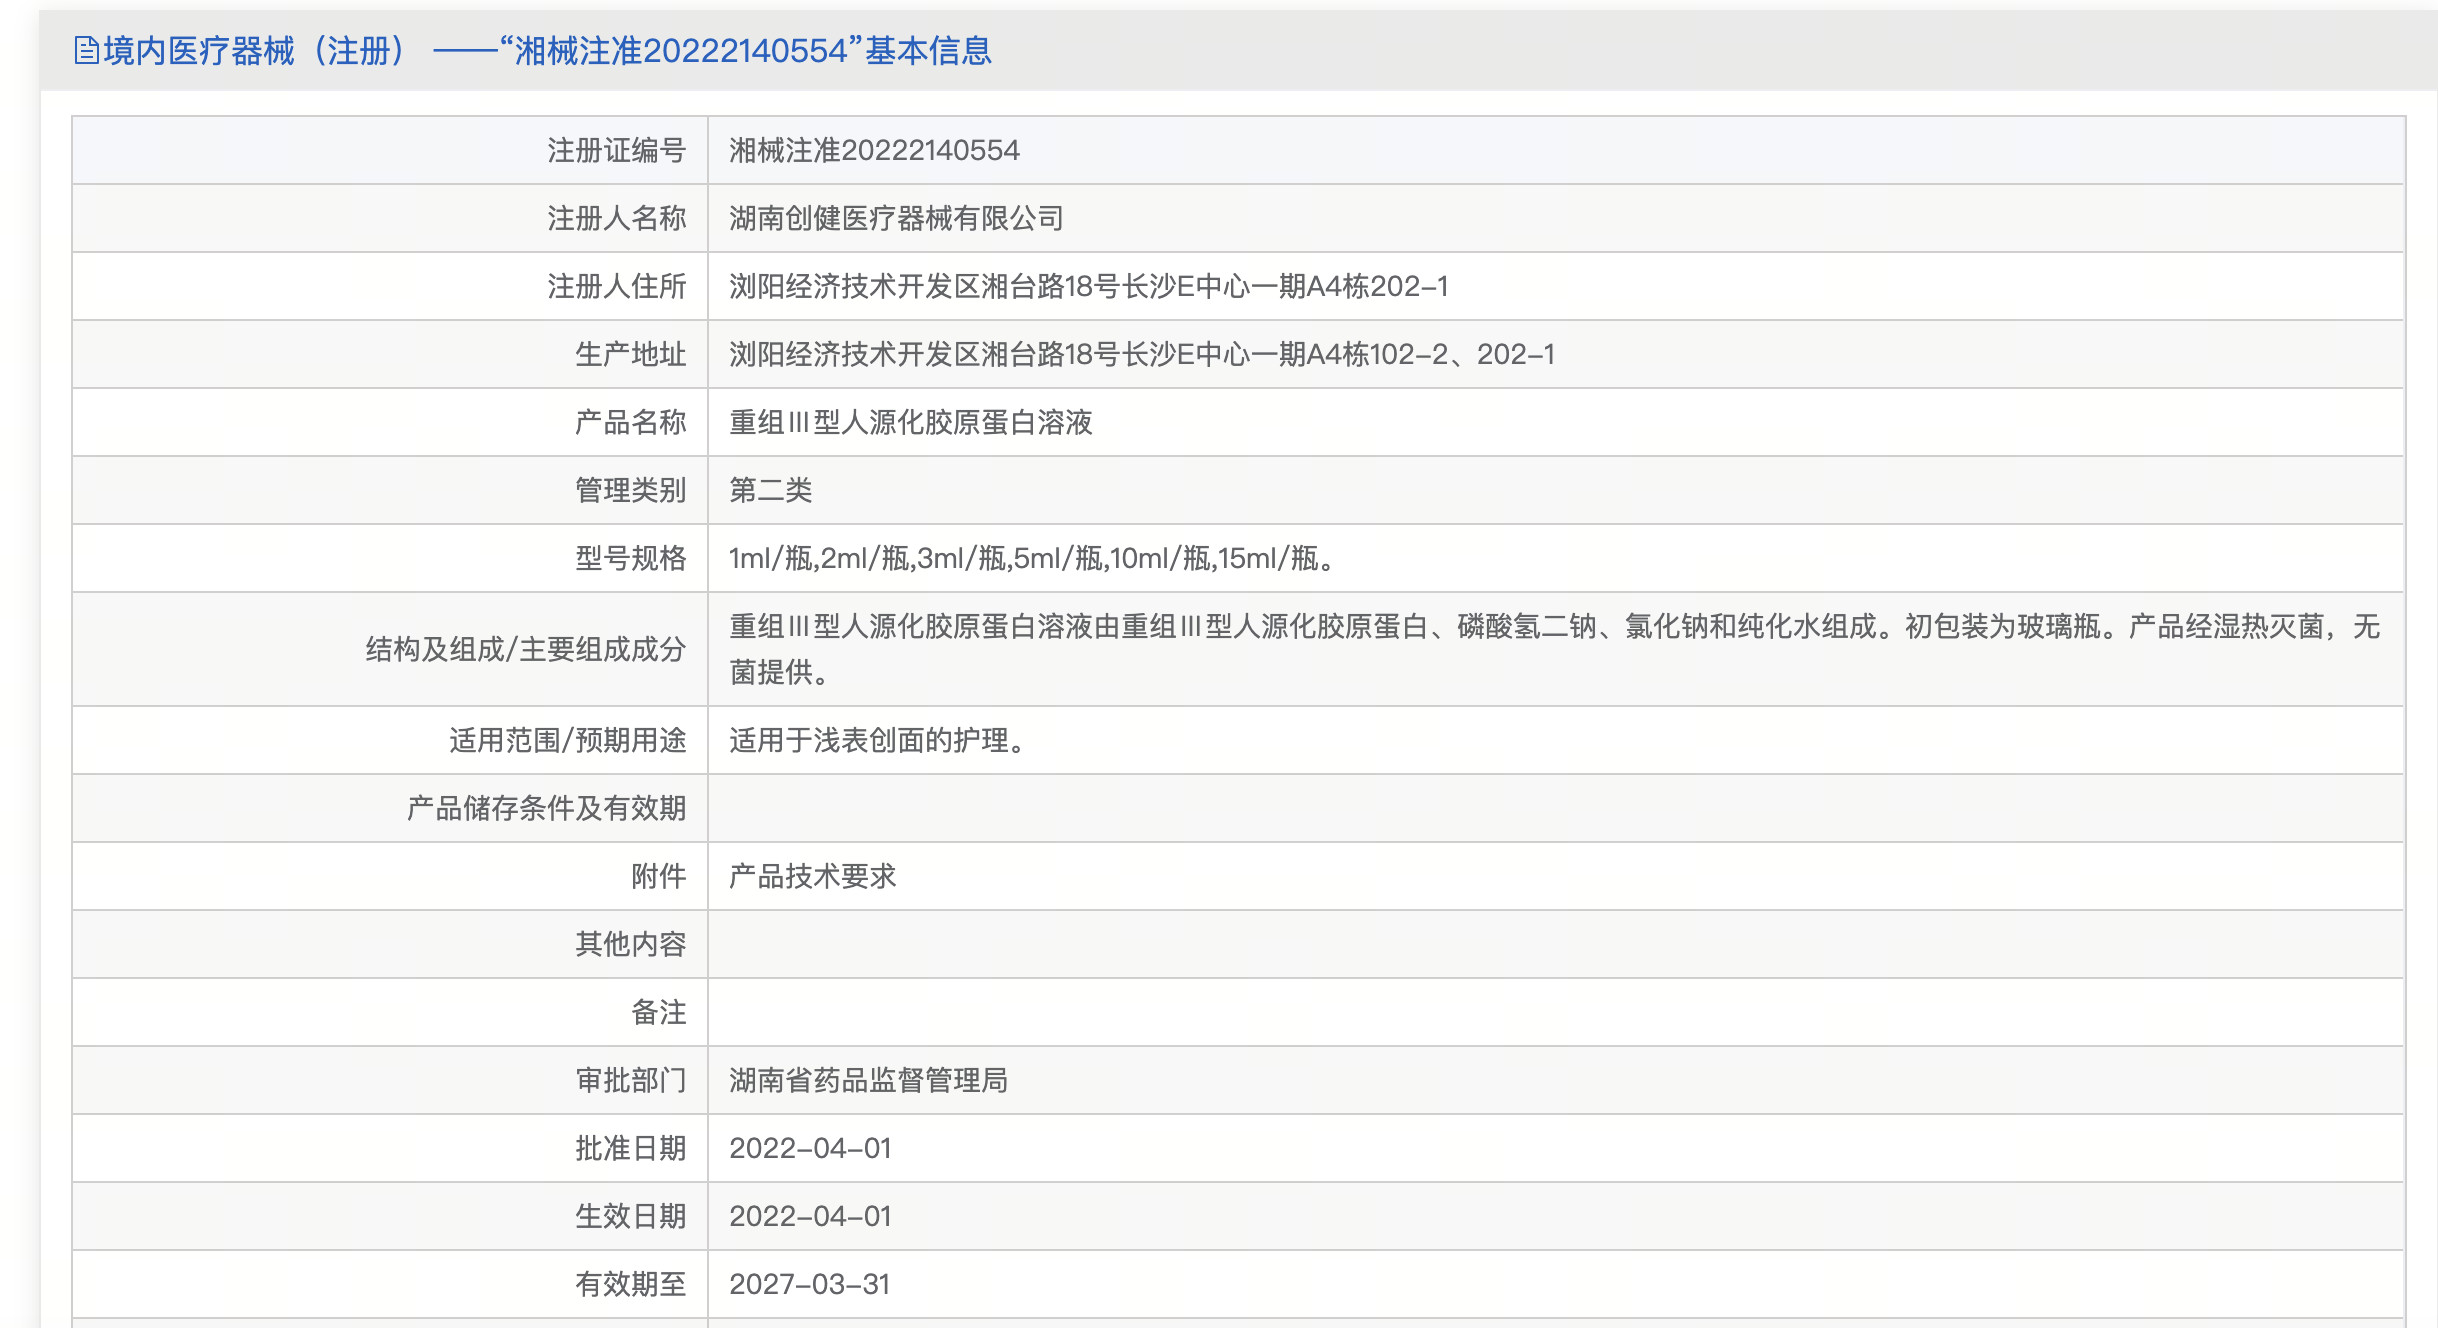This screenshot has width=2438, height=1328.
Task: Select product name 重组III型人源化胶原蛋白溶液
Action: point(910,422)
